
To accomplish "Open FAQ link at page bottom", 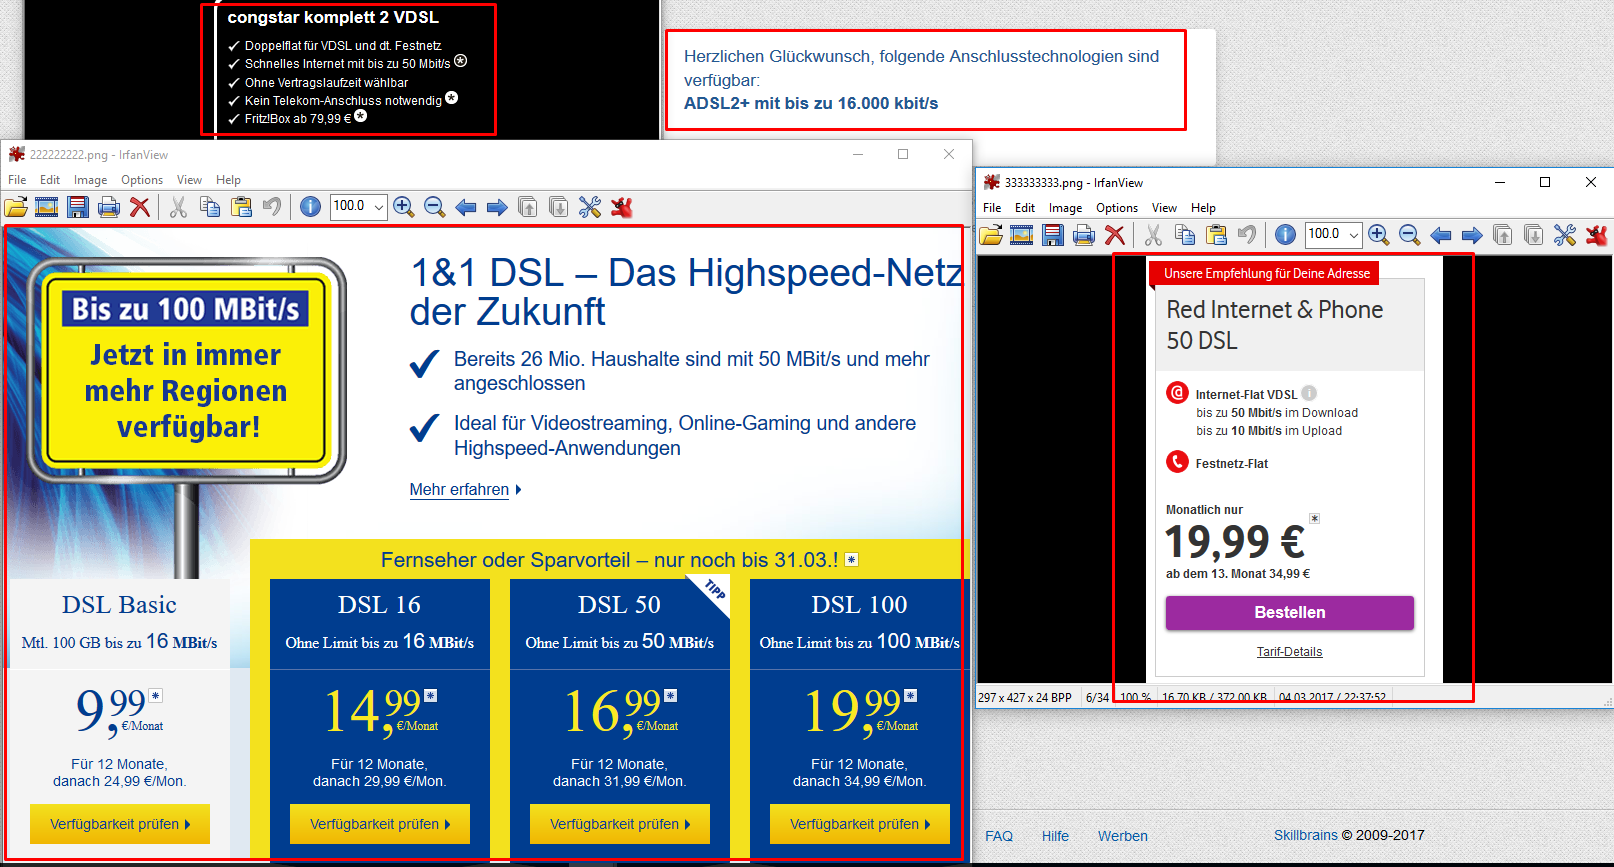I will point(999,836).
